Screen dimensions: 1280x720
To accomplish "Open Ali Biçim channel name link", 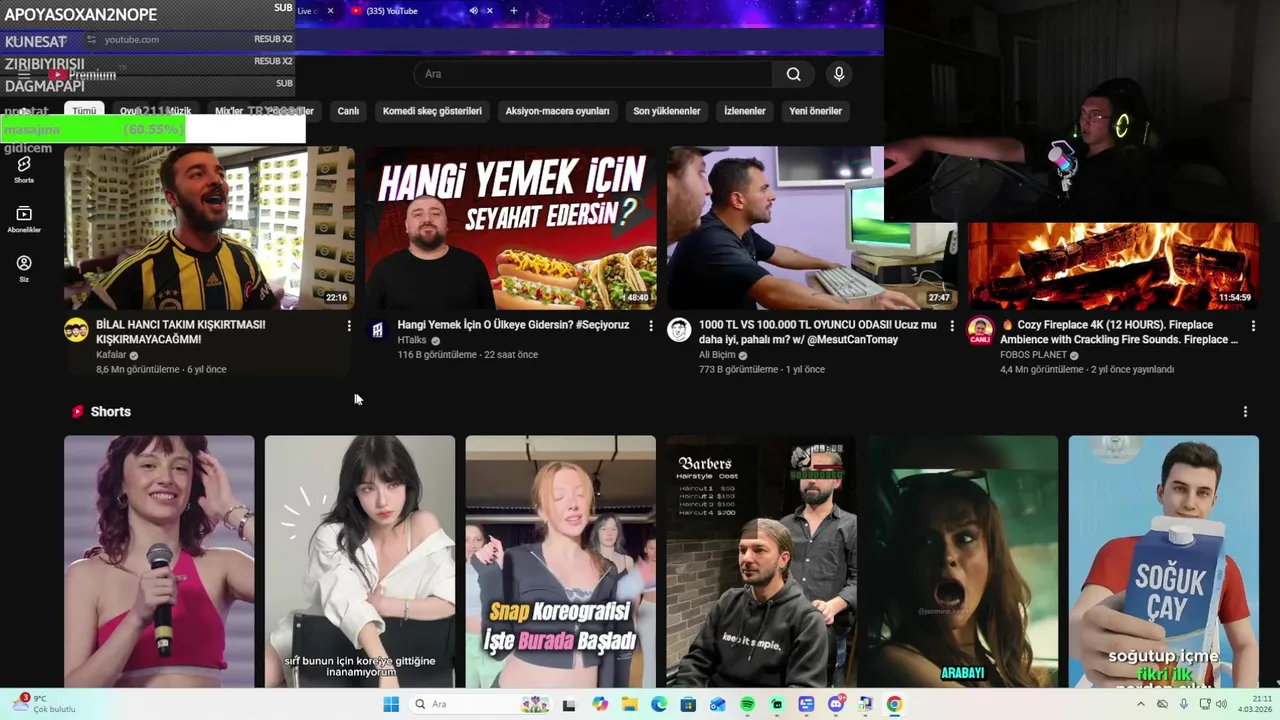I will 717,355.
